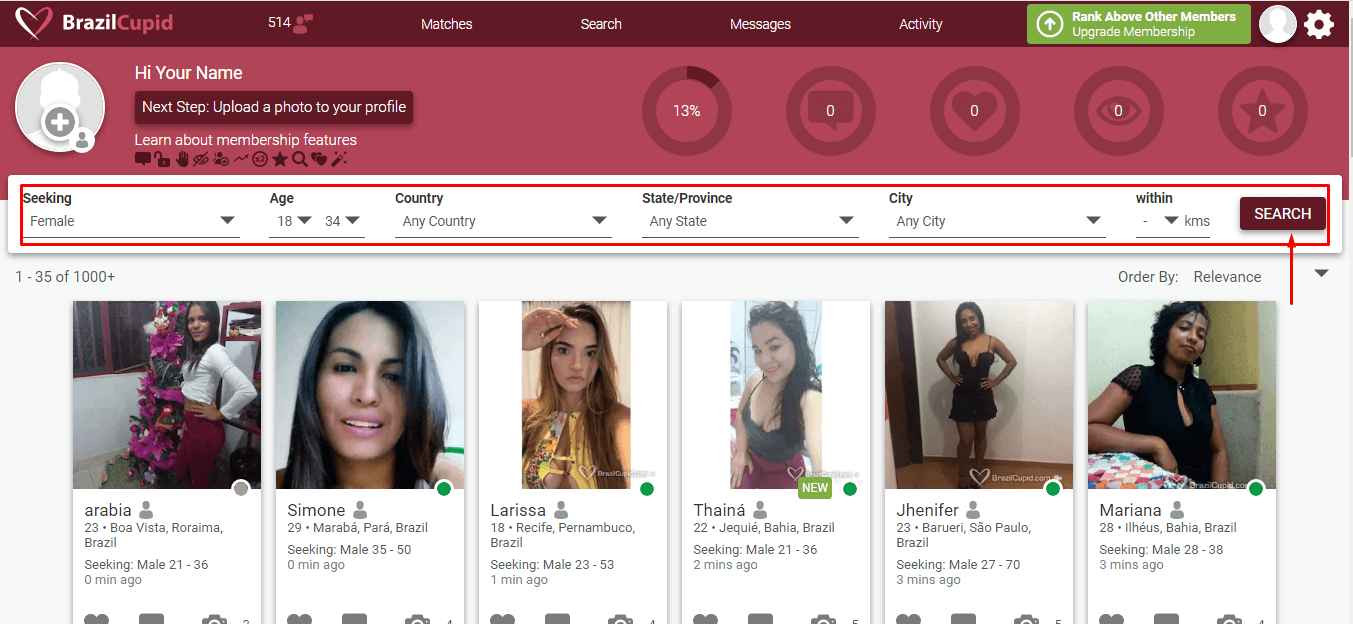Expand the Country dropdown
The image size is (1353, 624).
(x=503, y=222)
